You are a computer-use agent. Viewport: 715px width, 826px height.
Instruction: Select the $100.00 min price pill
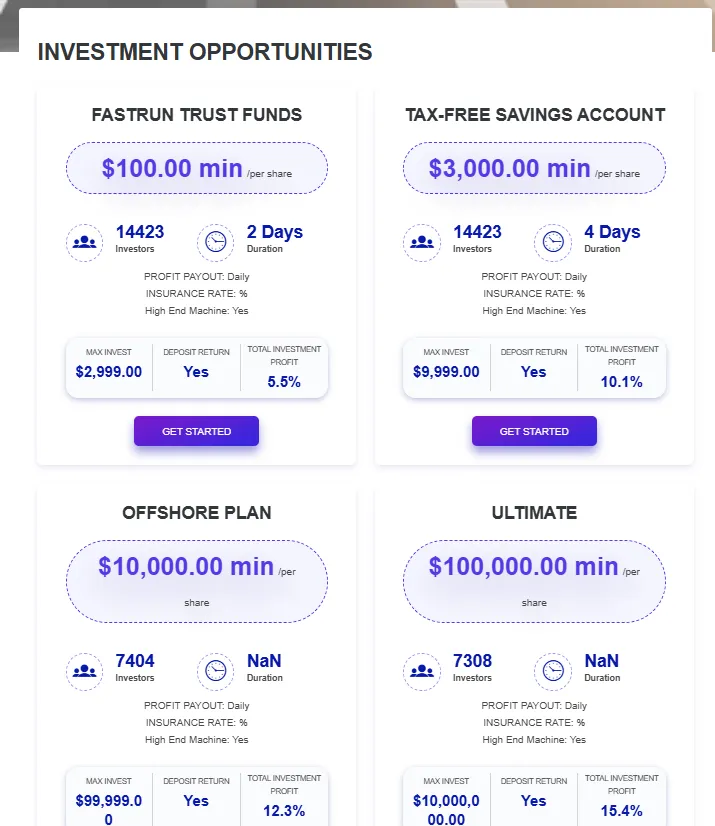pyautogui.click(x=197, y=168)
